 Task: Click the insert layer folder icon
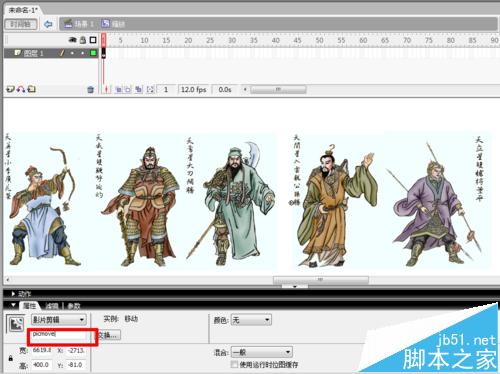coord(32,89)
